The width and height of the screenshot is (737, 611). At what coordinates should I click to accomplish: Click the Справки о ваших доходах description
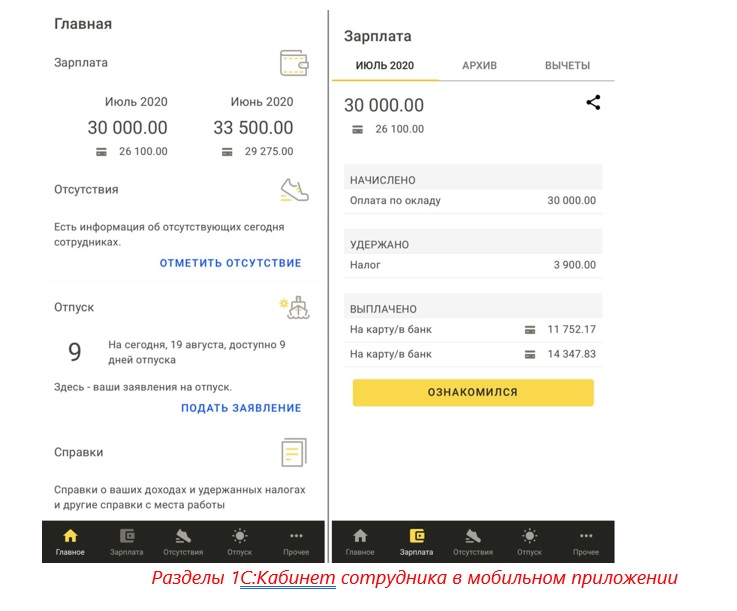(x=180, y=497)
